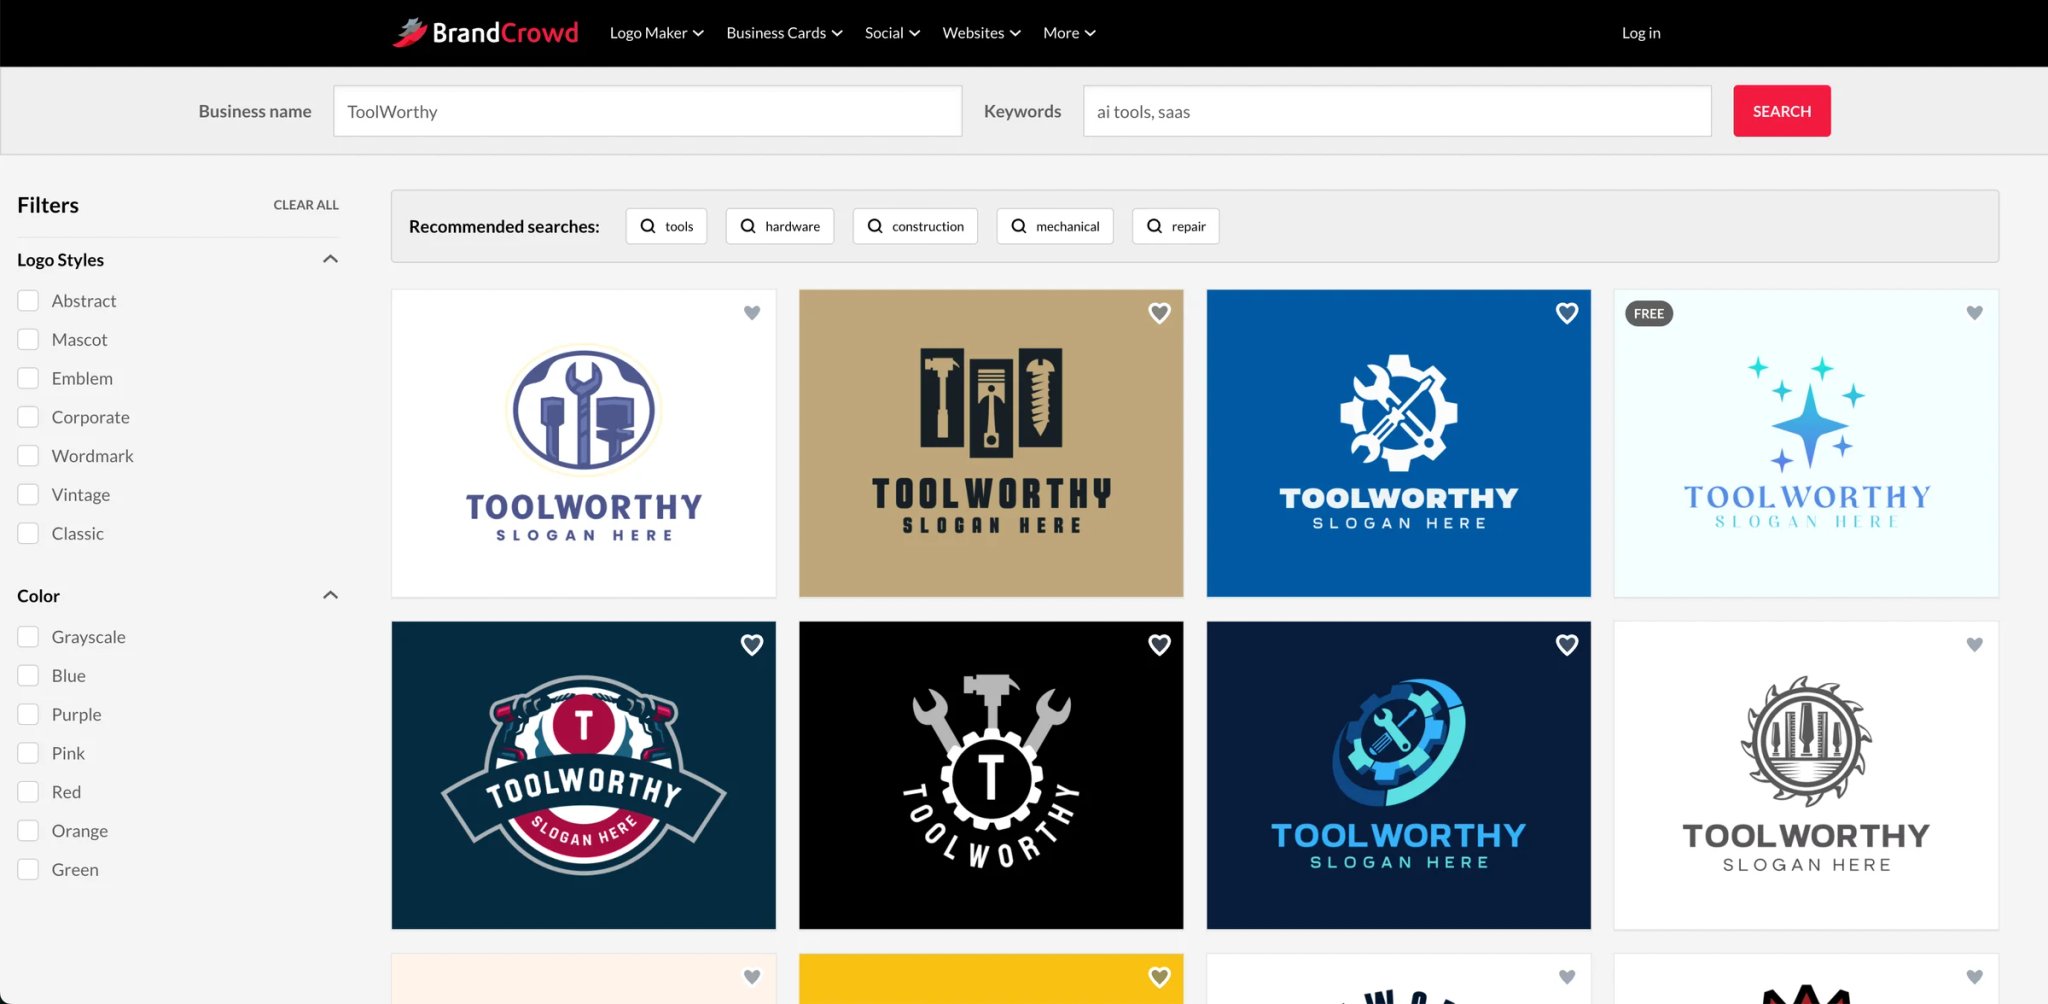Check the Green color option

[28, 869]
